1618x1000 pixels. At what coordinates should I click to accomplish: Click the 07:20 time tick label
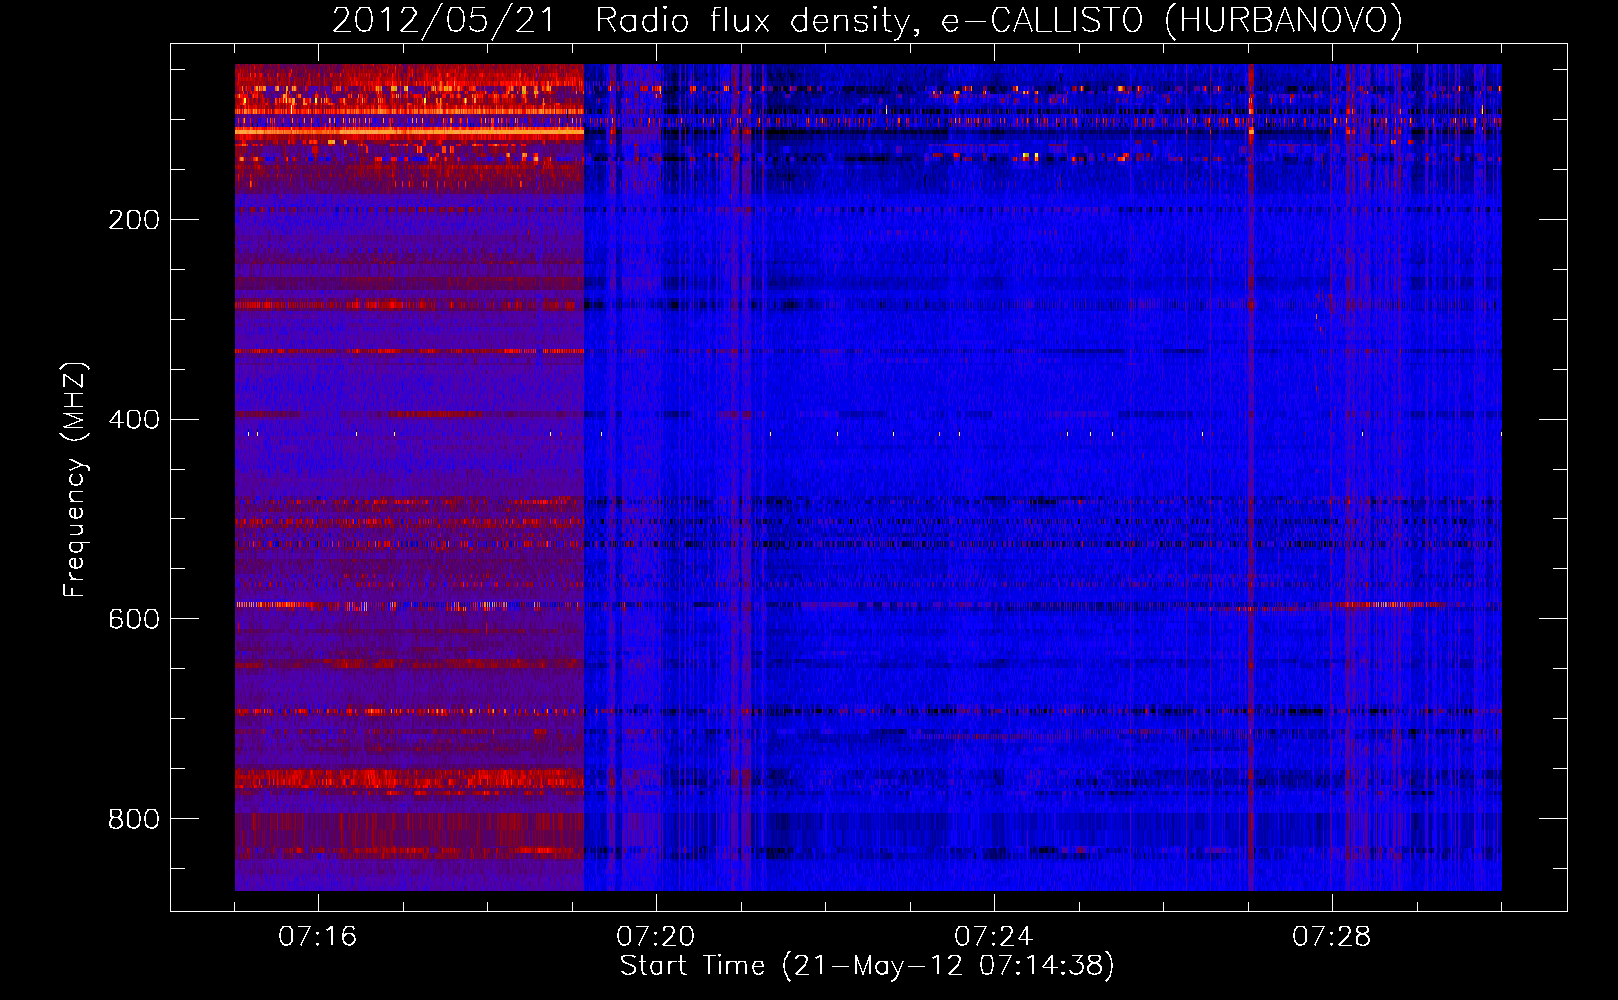656,937
